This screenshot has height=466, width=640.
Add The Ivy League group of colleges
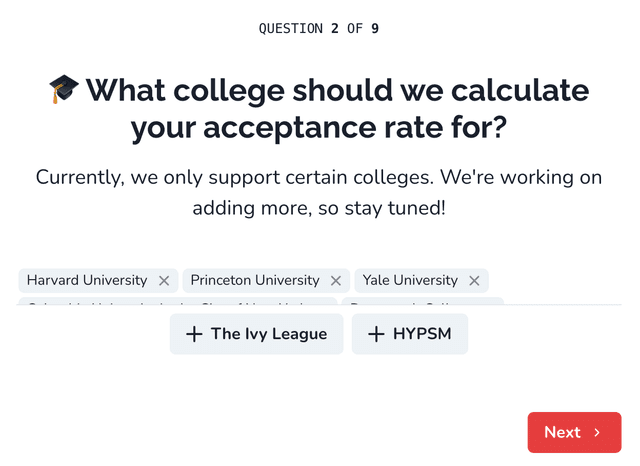click(x=257, y=334)
